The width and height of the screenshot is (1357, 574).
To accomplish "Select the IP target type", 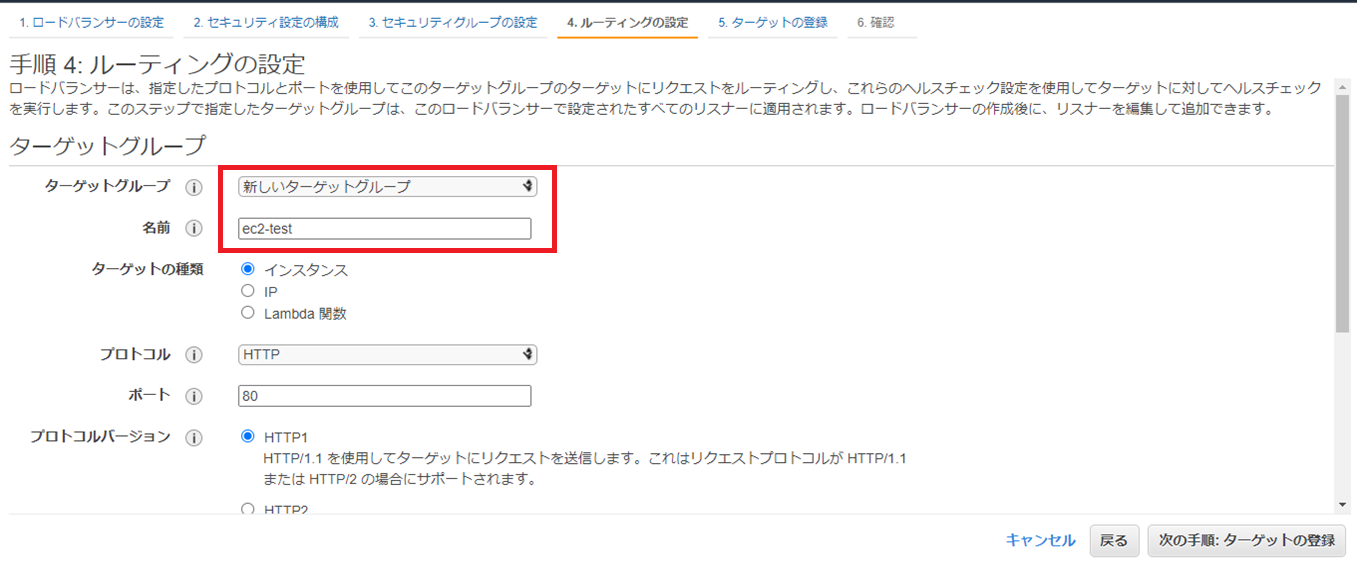I will pos(248,291).
